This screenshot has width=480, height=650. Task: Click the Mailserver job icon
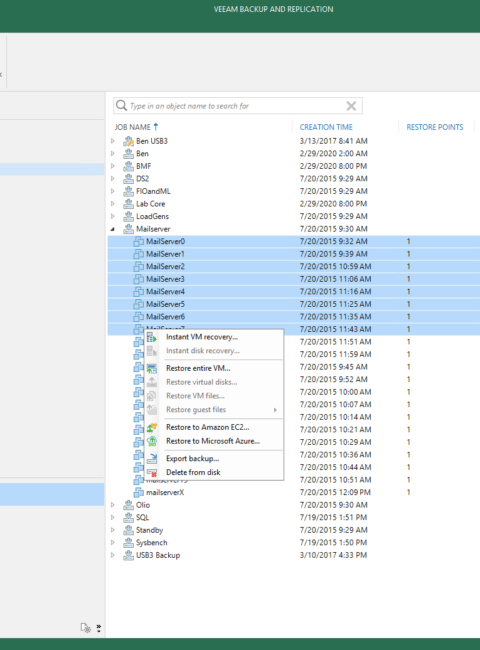(128, 229)
